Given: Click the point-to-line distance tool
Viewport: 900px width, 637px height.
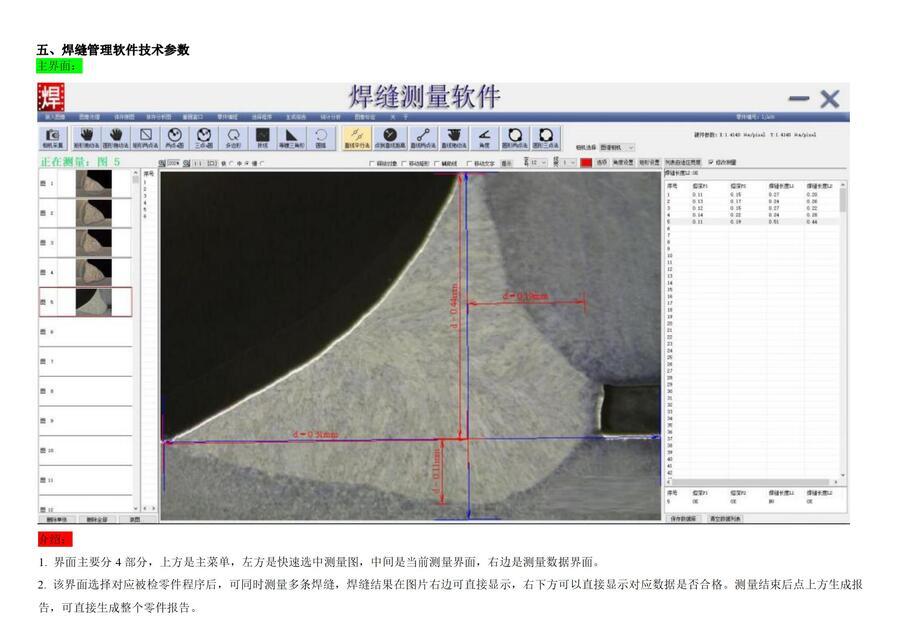Looking at the screenshot, I should click(x=389, y=137).
